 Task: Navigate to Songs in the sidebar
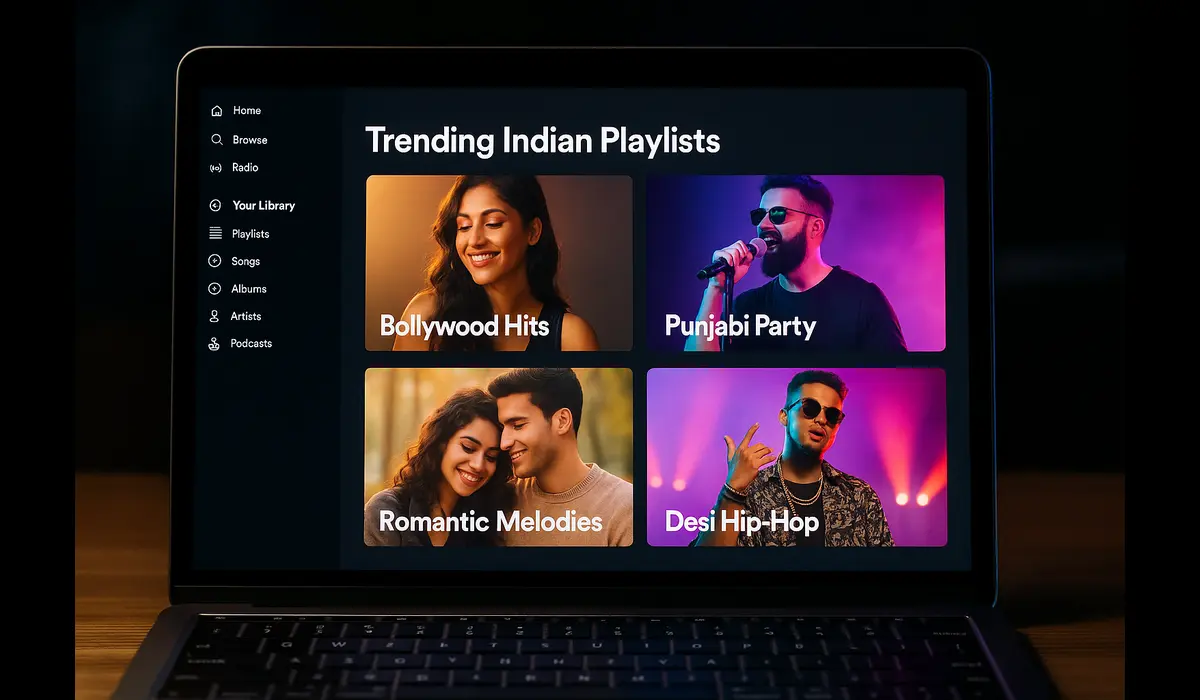pyautogui.click(x=246, y=261)
